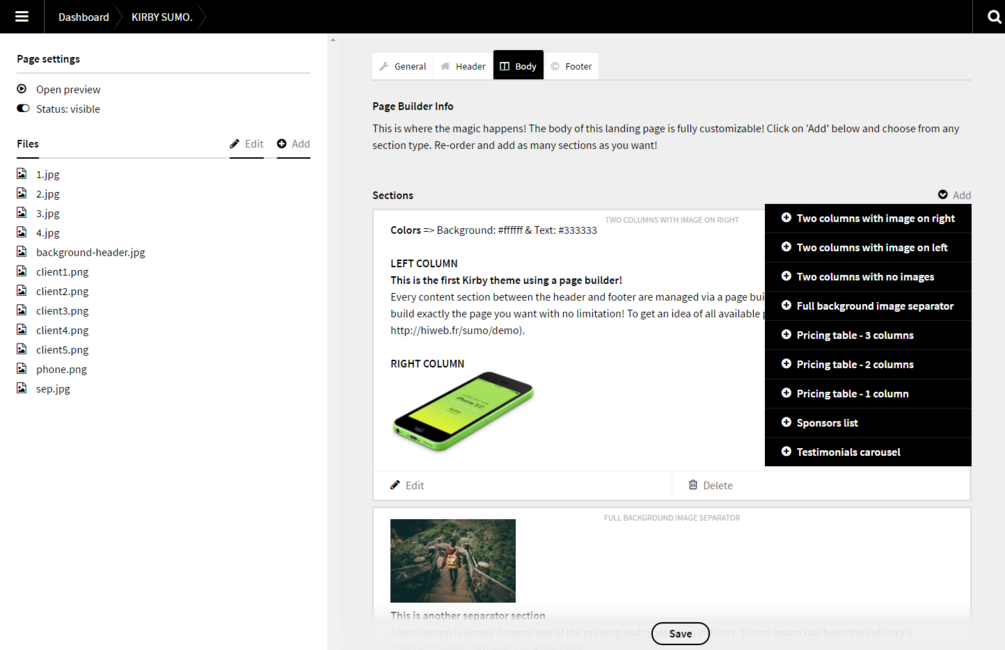The height and width of the screenshot is (650, 1005).
Task: Collapse the Sections Add dropdown
Action: (954, 195)
